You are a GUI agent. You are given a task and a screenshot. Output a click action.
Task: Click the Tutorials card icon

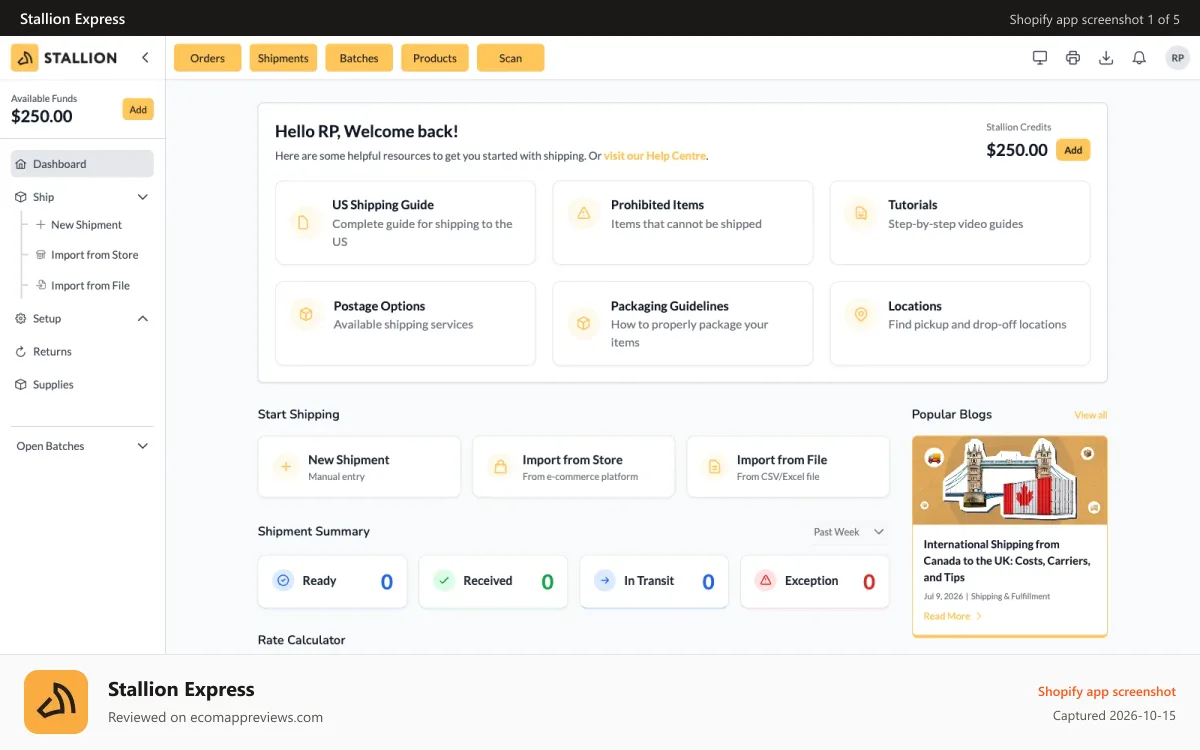(x=859, y=213)
